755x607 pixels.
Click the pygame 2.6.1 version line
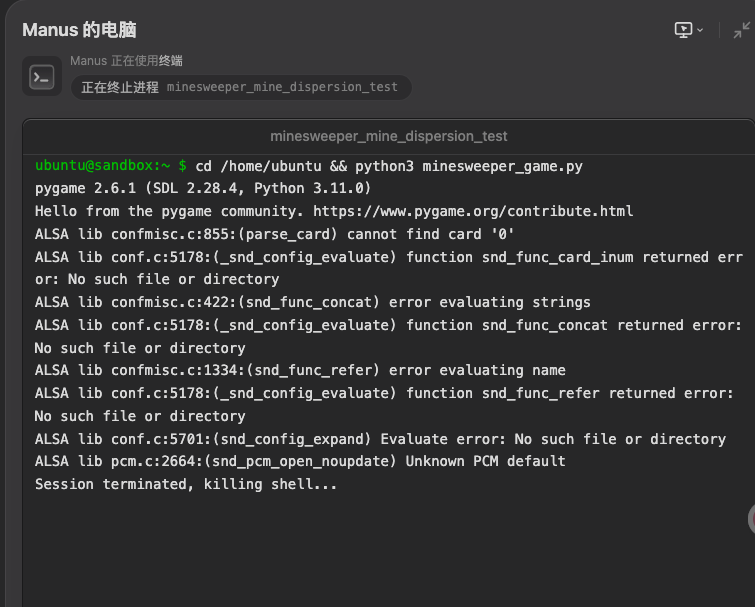(203, 188)
